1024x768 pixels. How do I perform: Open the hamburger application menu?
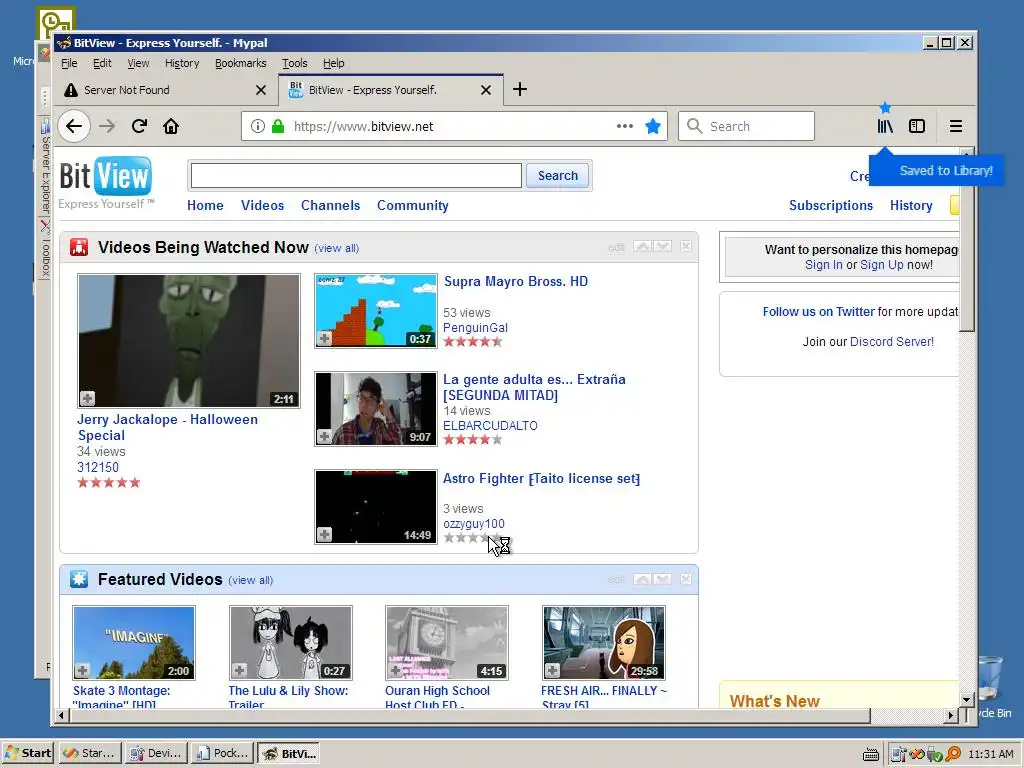click(x=955, y=126)
